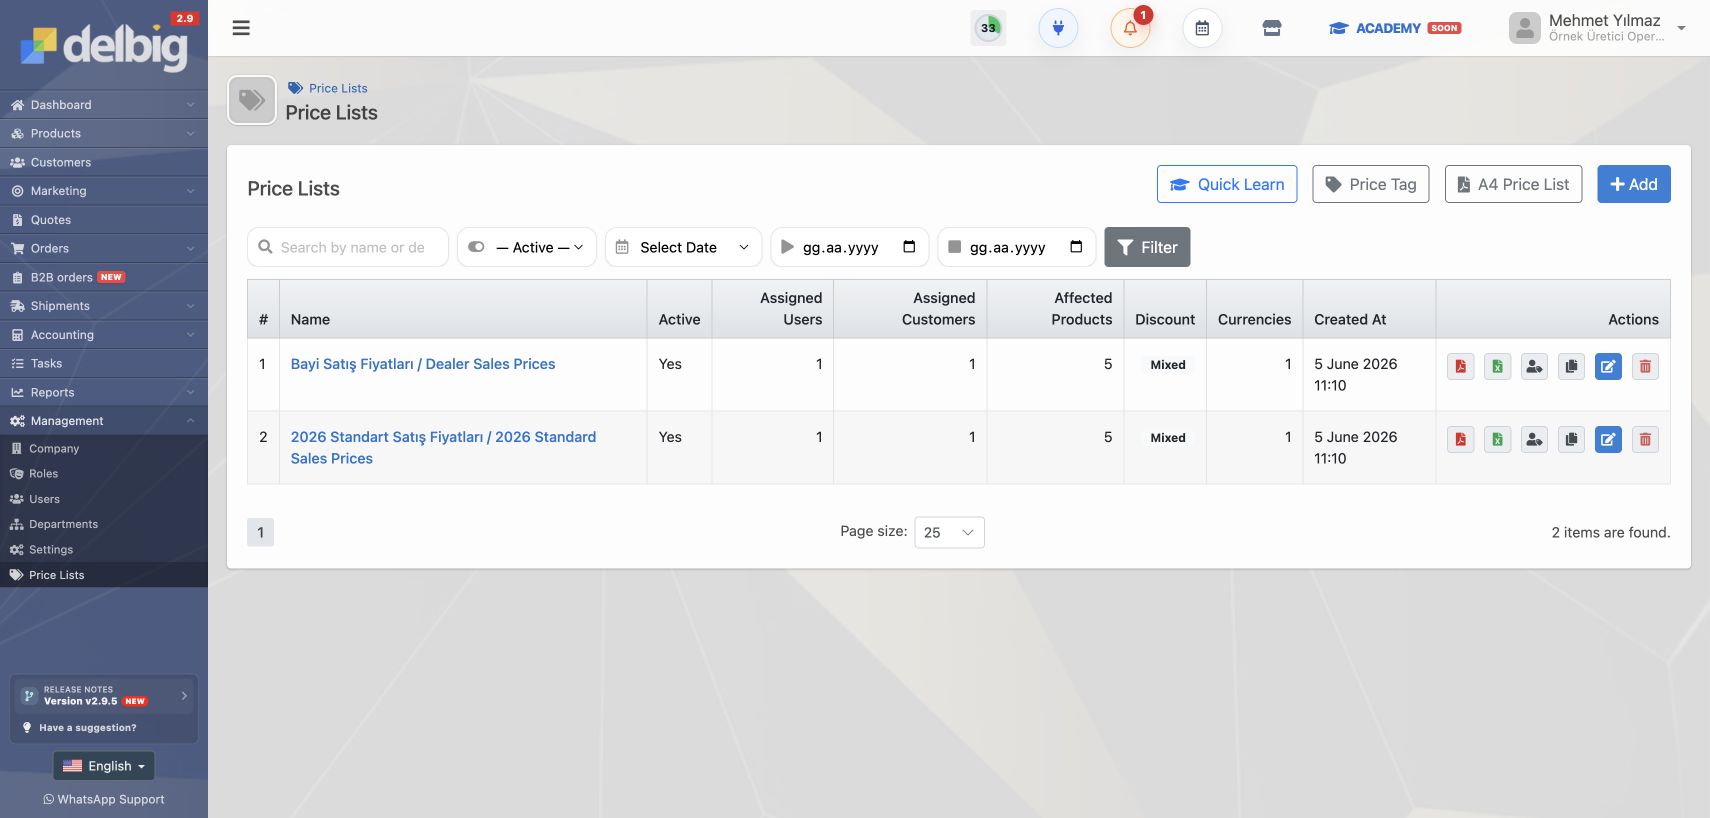Assign users to Dealer Sales Prices list
This screenshot has height=818, width=1710.
(1534, 367)
